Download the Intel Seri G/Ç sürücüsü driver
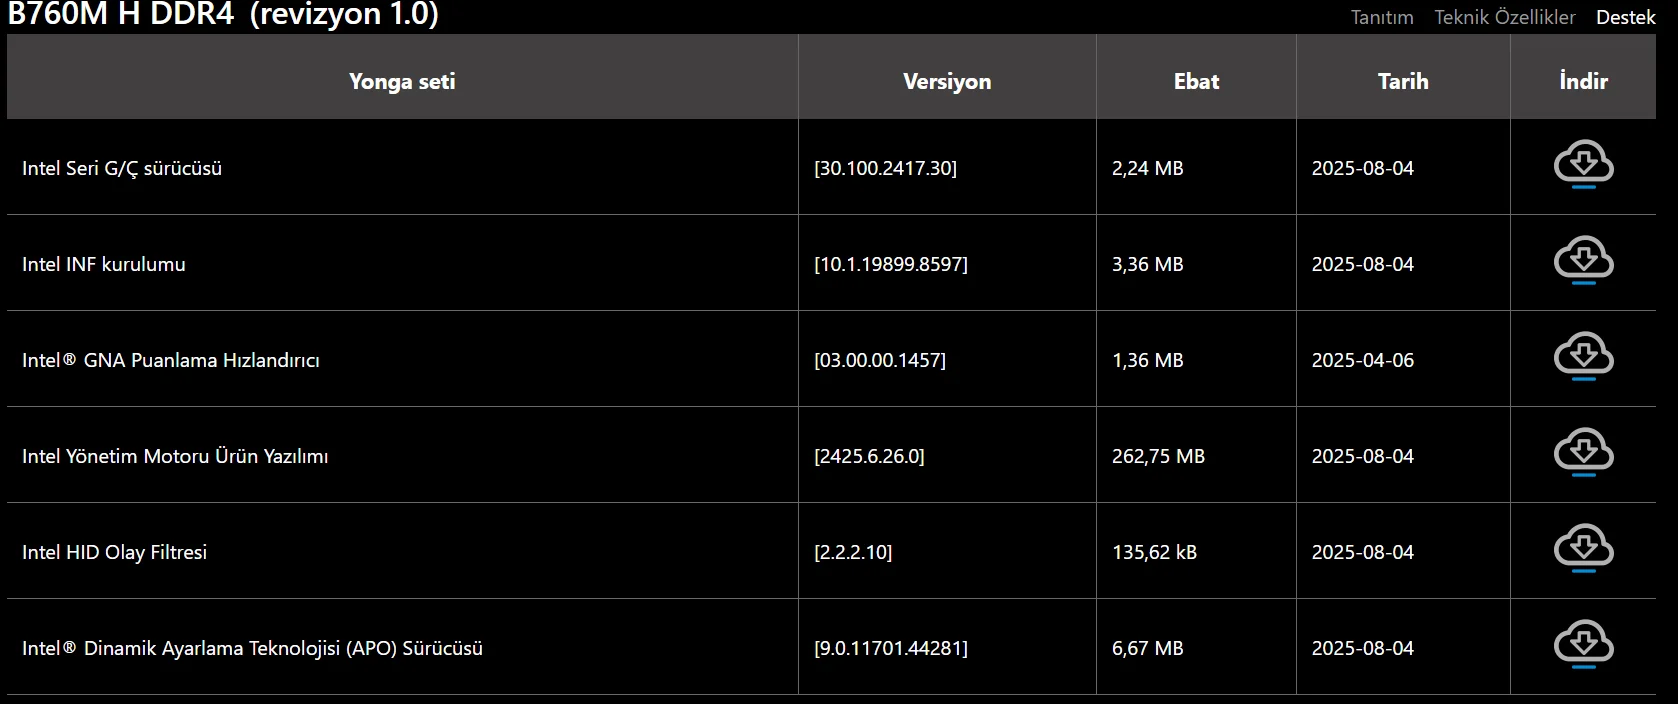The width and height of the screenshot is (1678, 704). point(1583,165)
